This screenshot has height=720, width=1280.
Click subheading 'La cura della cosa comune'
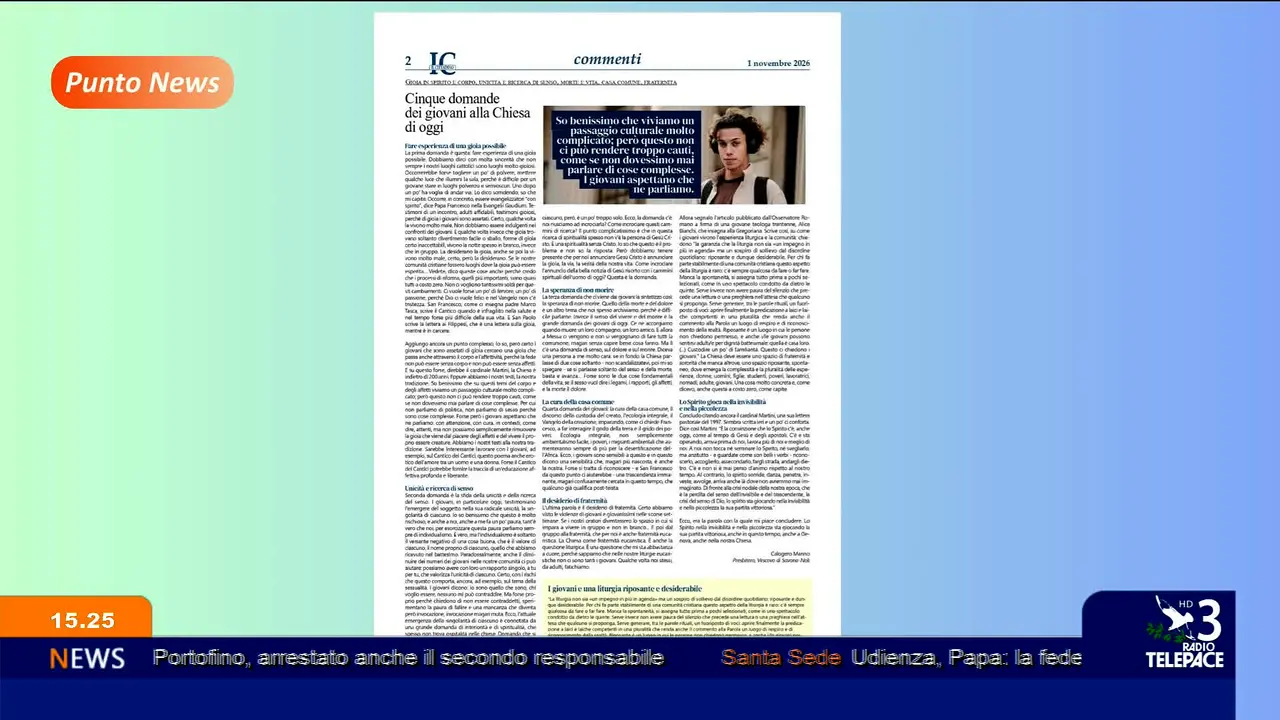(579, 402)
